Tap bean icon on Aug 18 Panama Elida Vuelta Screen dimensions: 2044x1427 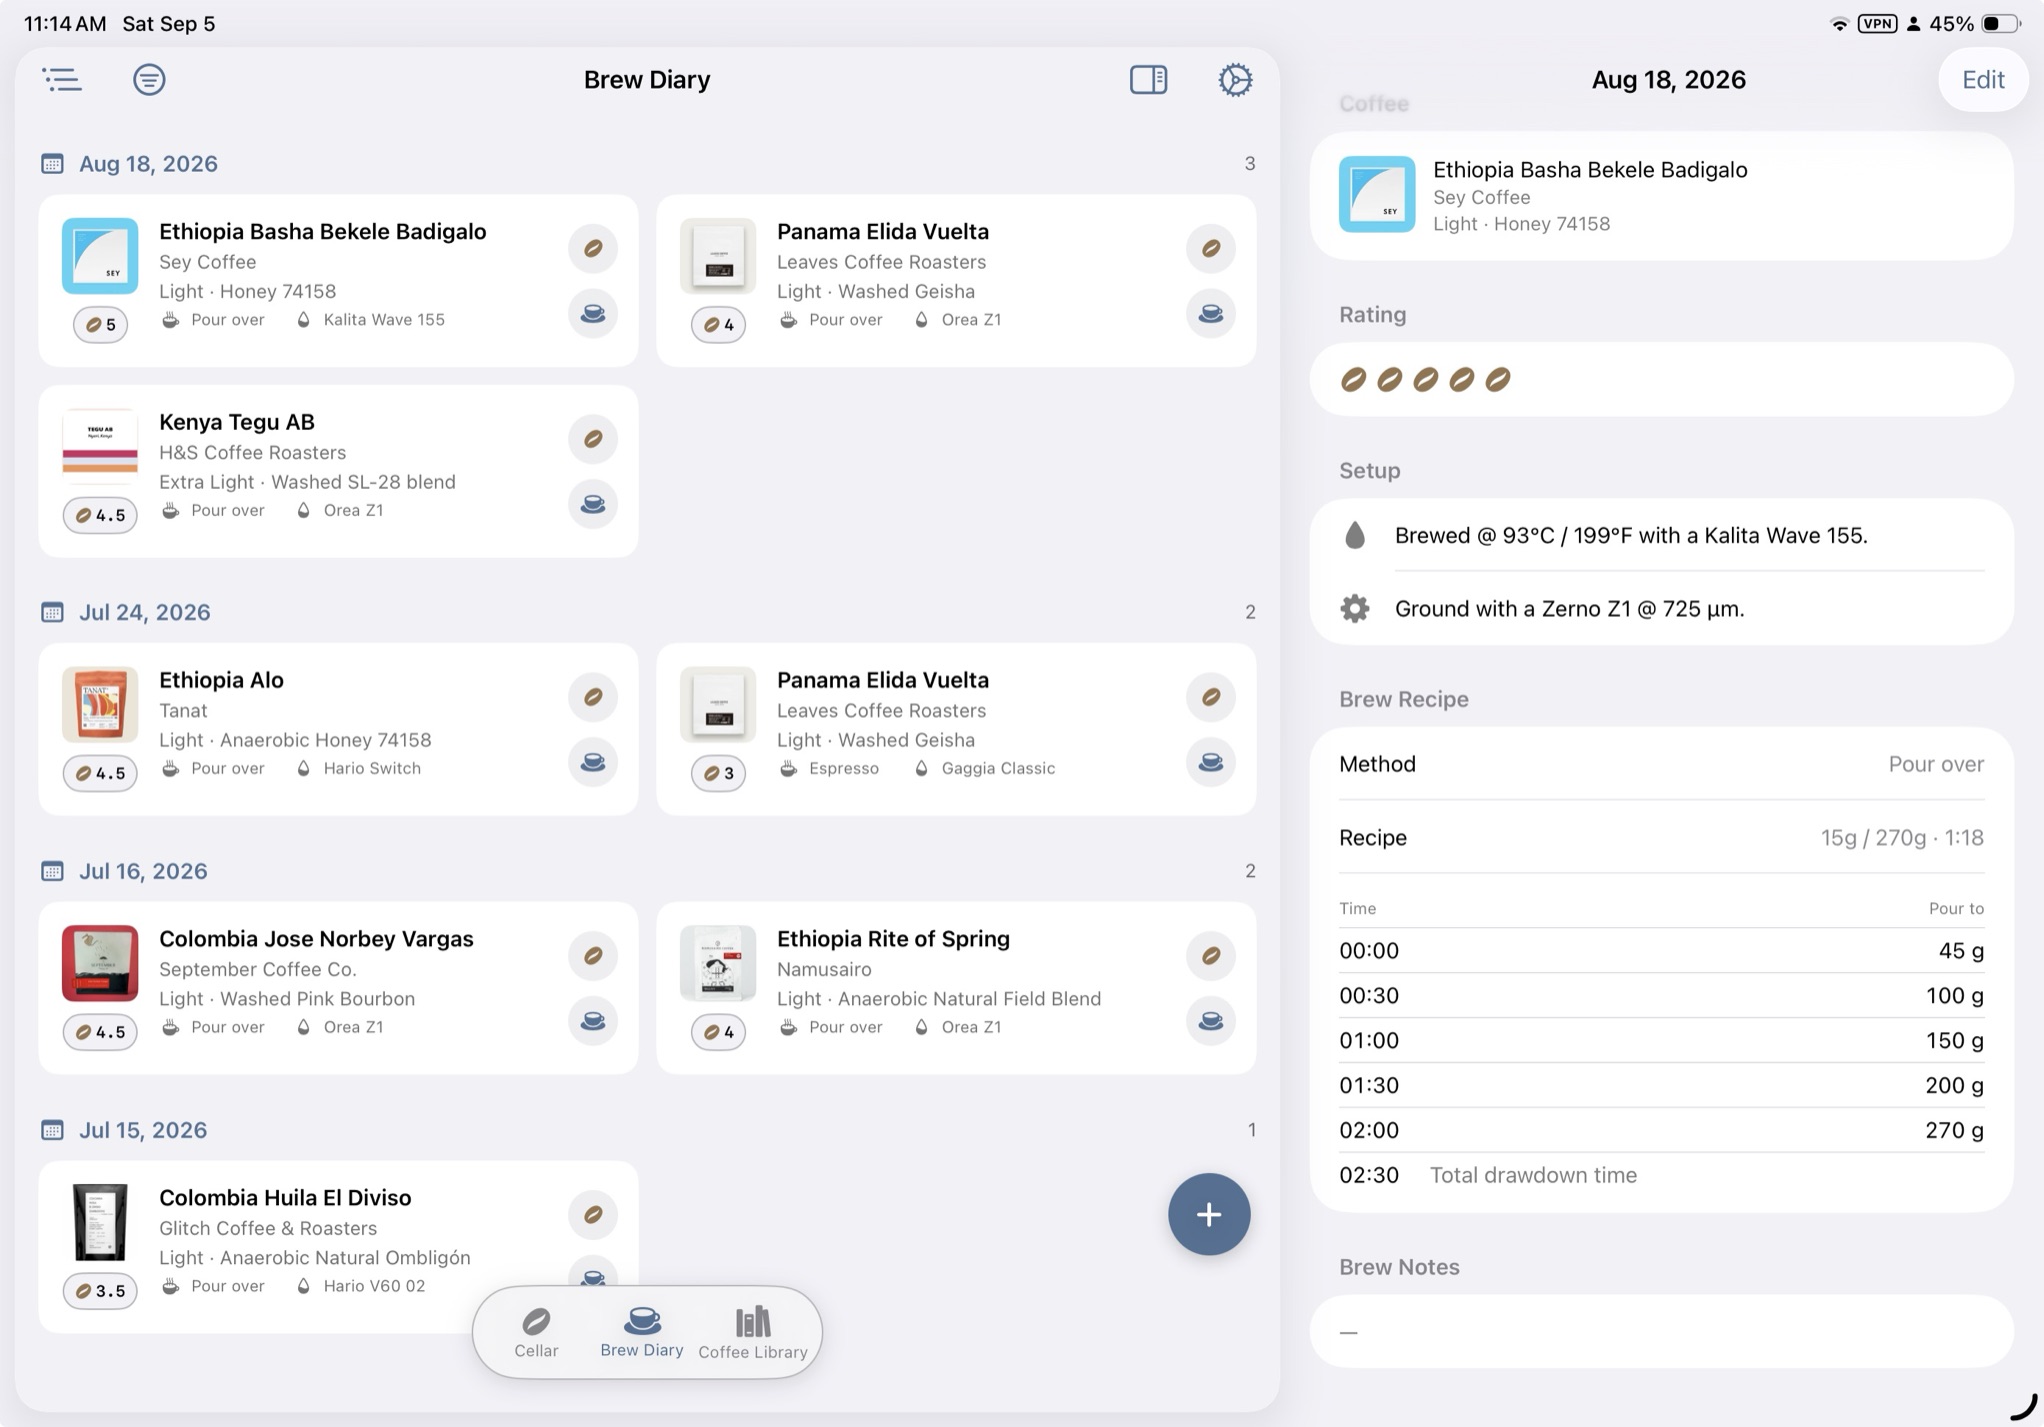point(1211,248)
